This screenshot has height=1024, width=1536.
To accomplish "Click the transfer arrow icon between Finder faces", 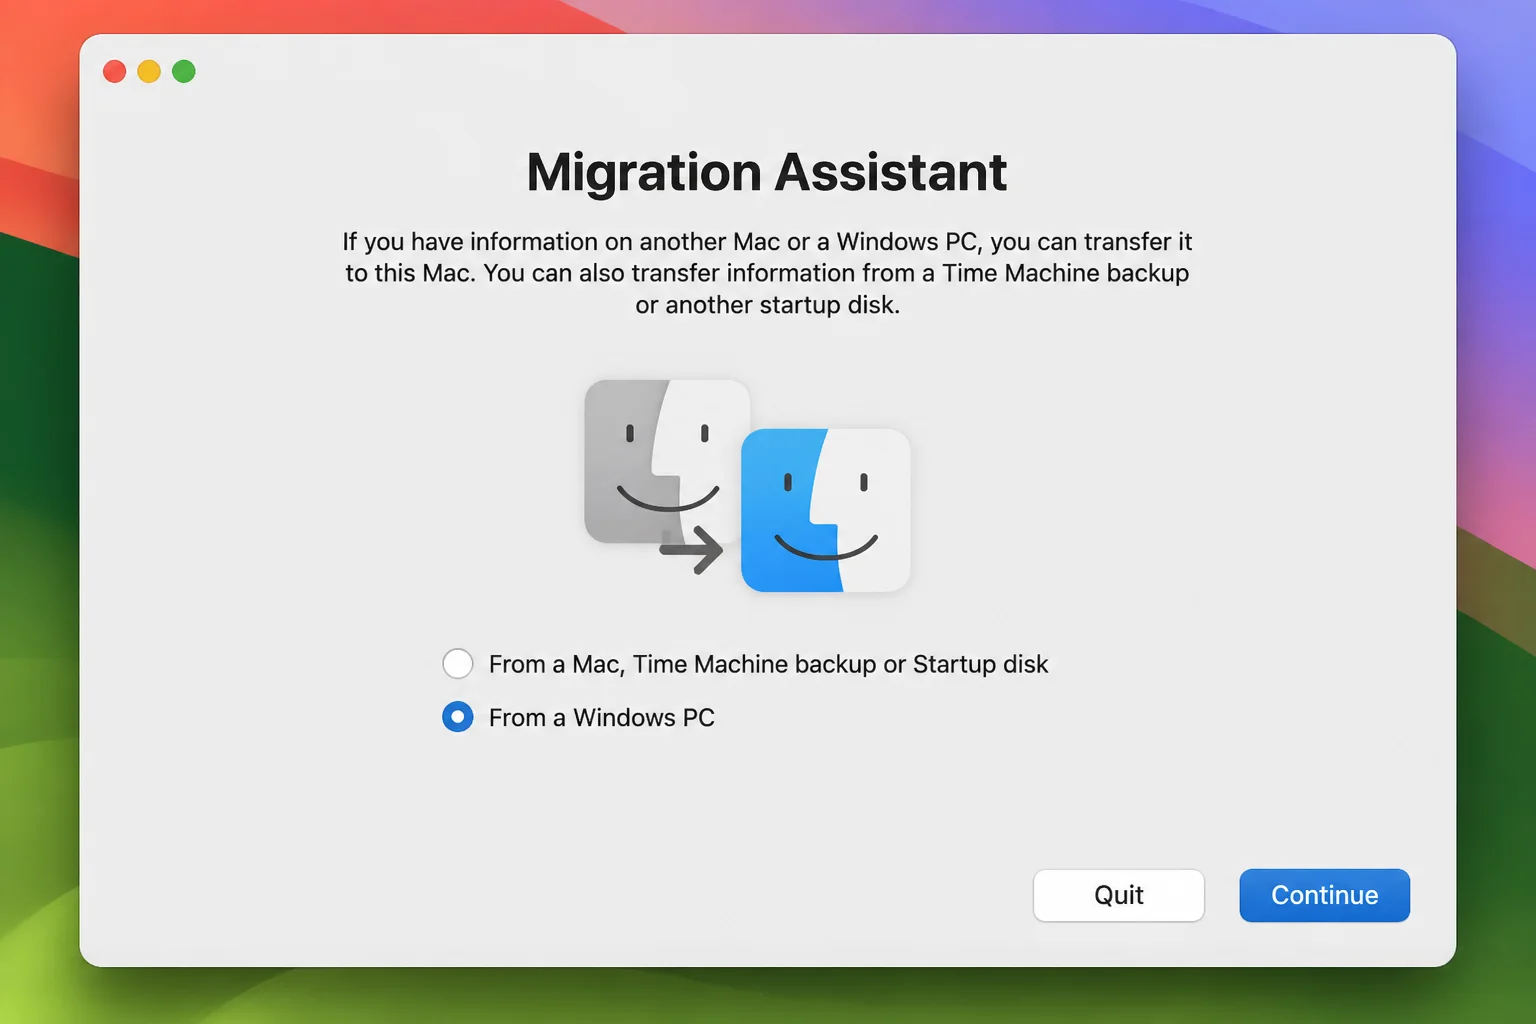I will tap(691, 549).
